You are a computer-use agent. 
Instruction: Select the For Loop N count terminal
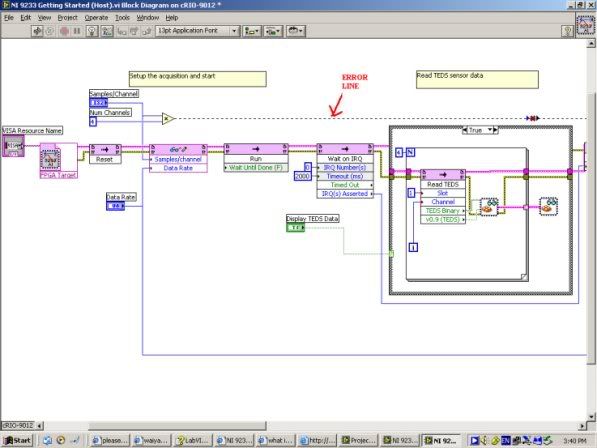tap(410, 153)
